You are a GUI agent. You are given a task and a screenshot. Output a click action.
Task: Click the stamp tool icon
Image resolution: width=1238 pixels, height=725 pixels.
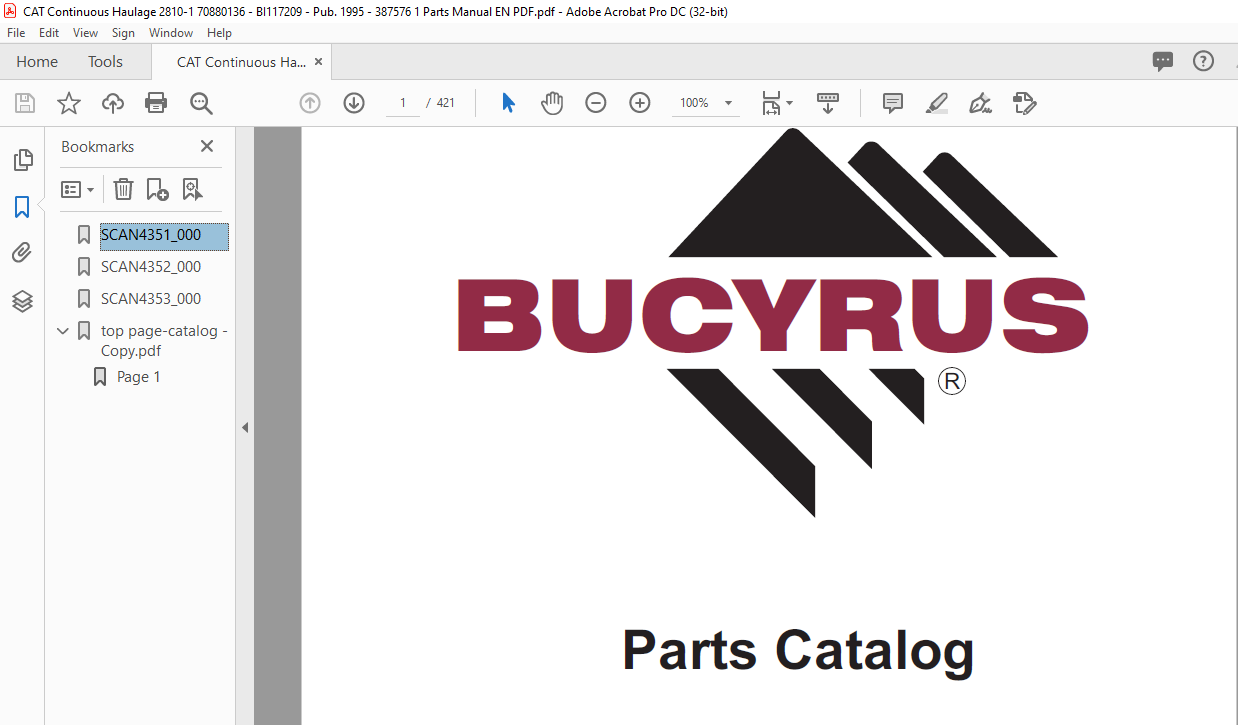pyautogui.click(x=1025, y=103)
